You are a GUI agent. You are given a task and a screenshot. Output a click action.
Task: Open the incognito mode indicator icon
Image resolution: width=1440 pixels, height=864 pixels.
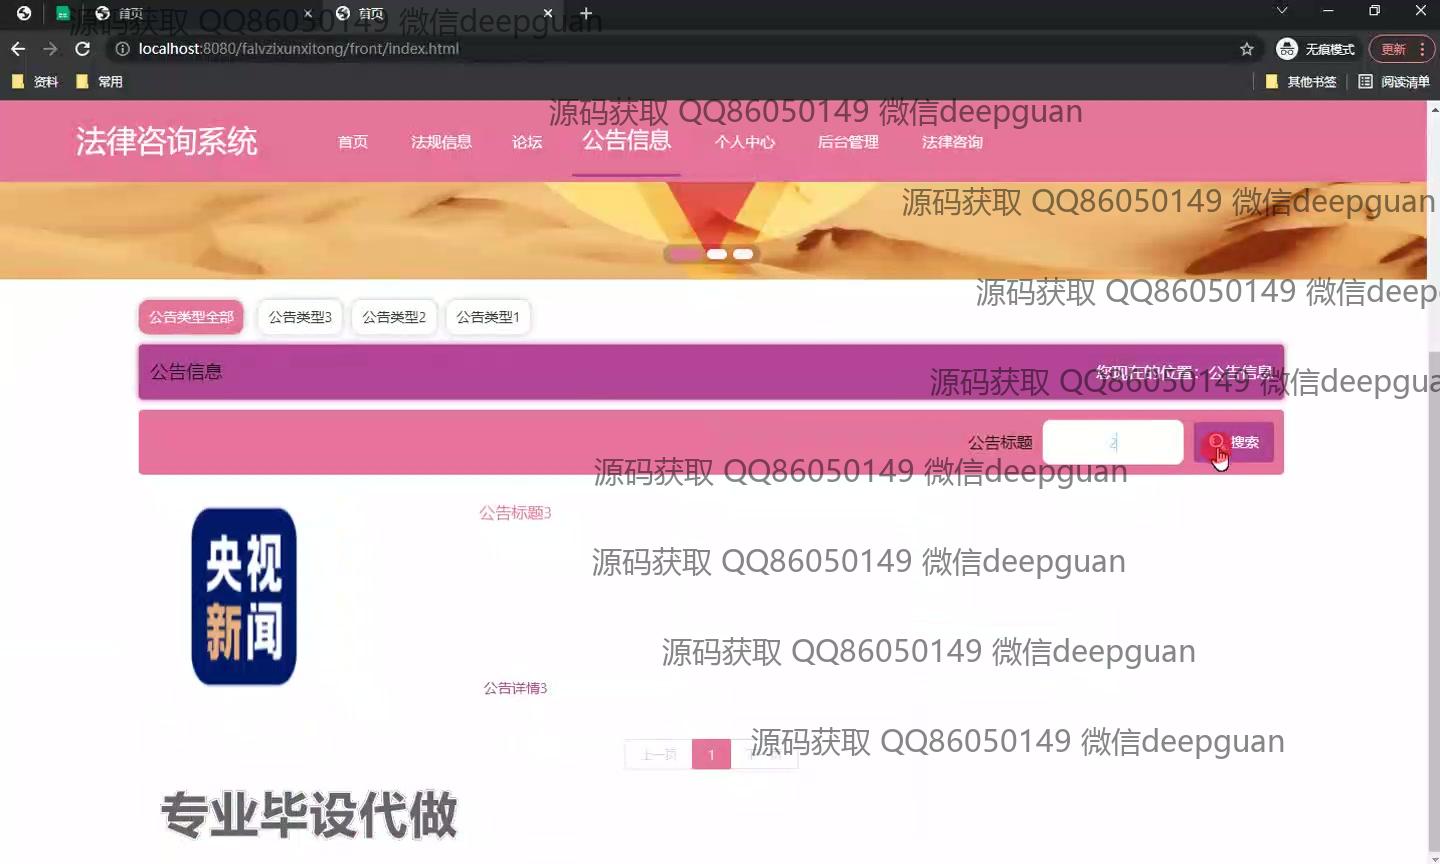pos(1287,49)
